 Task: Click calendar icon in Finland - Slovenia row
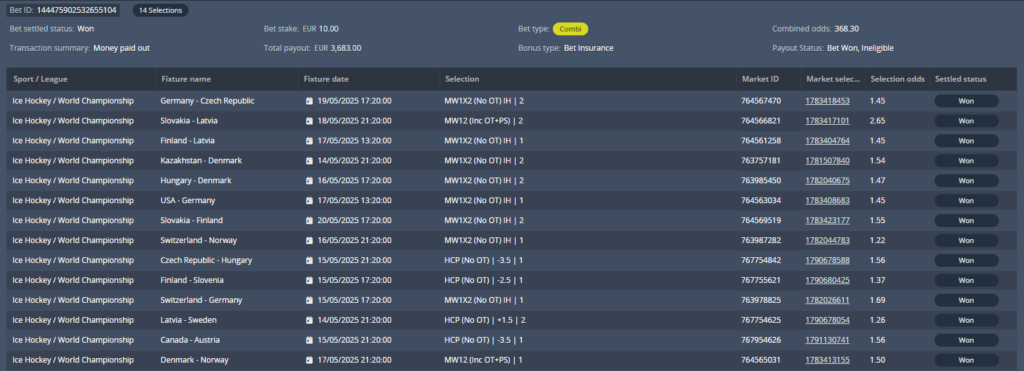pos(309,280)
